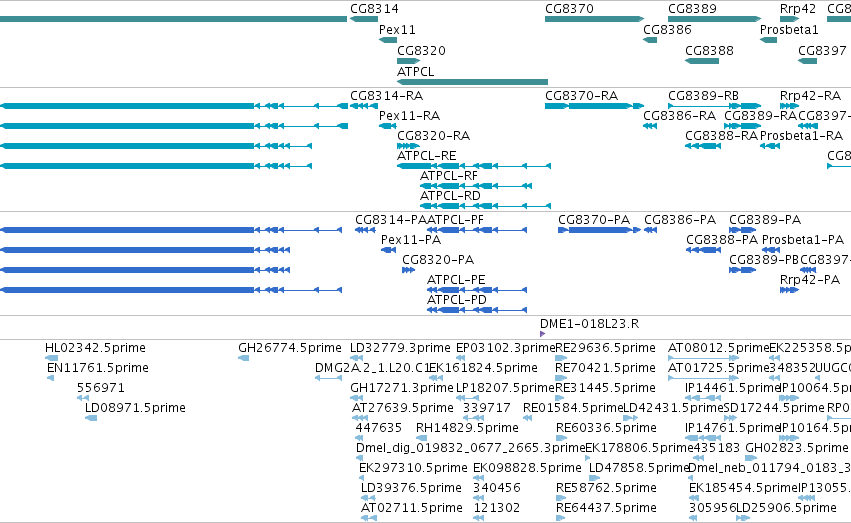Click the CG8386 gene label
851x523 pixels.
(667, 30)
